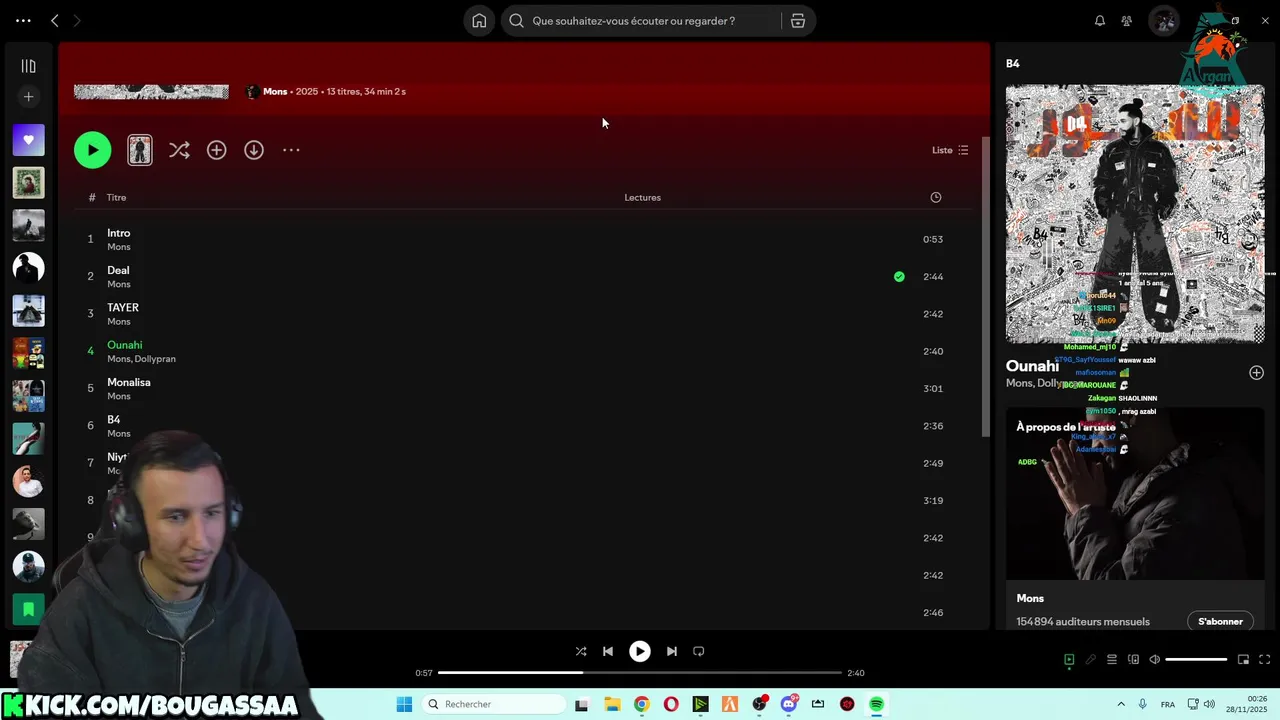Click the S'abonner button
This screenshot has width=1280, height=720.
[x=1220, y=622]
